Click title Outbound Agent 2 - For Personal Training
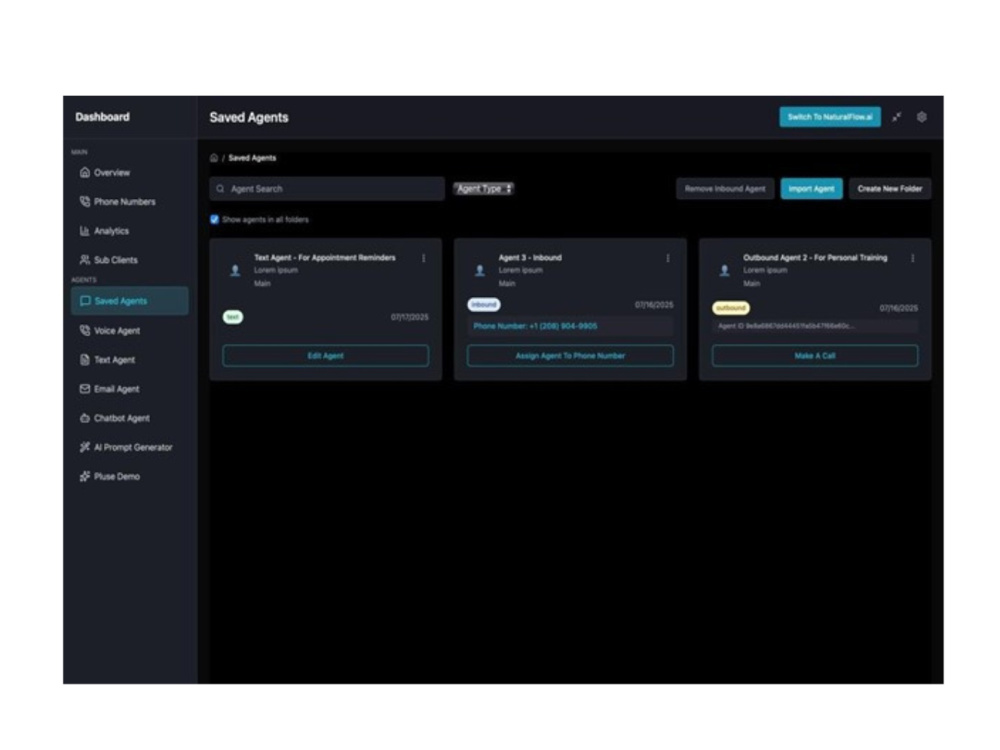This screenshot has width=1000, height=750. pyautogui.click(x=815, y=258)
